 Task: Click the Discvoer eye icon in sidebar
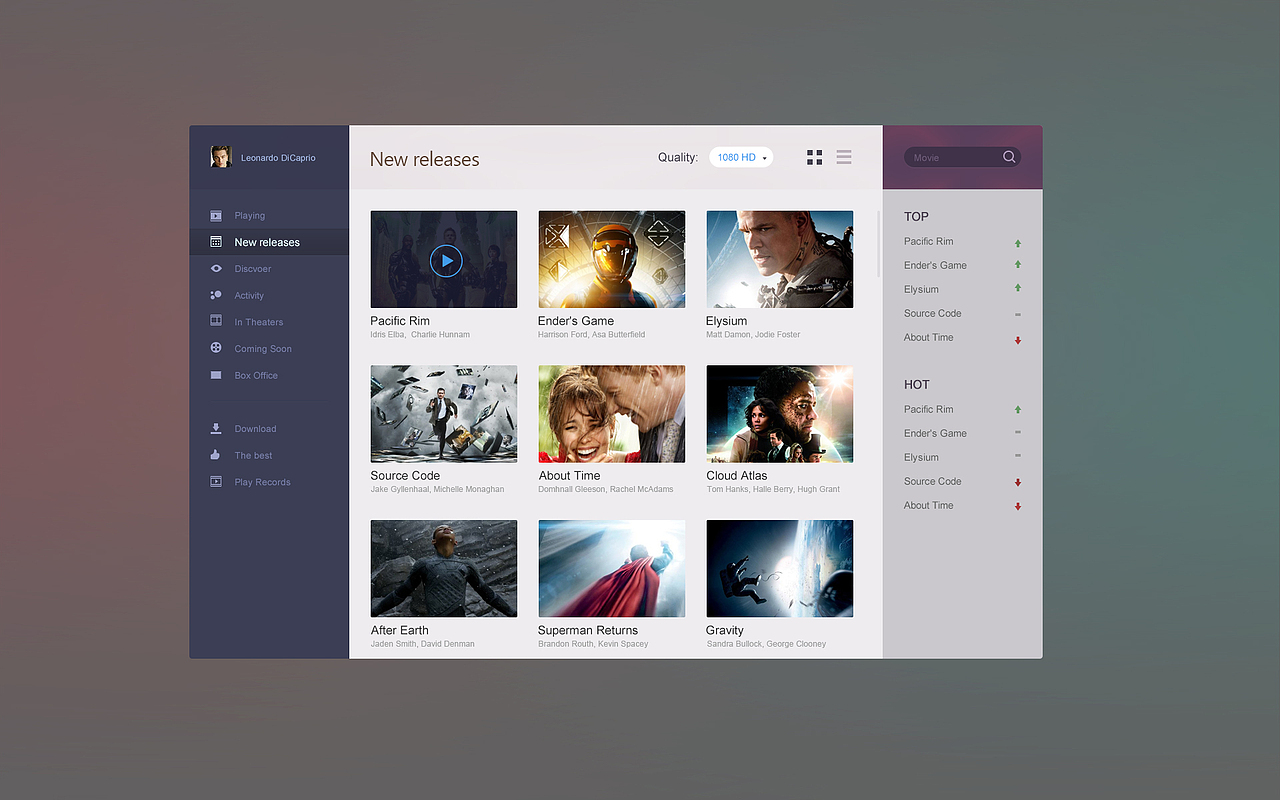click(x=216, y=268)
